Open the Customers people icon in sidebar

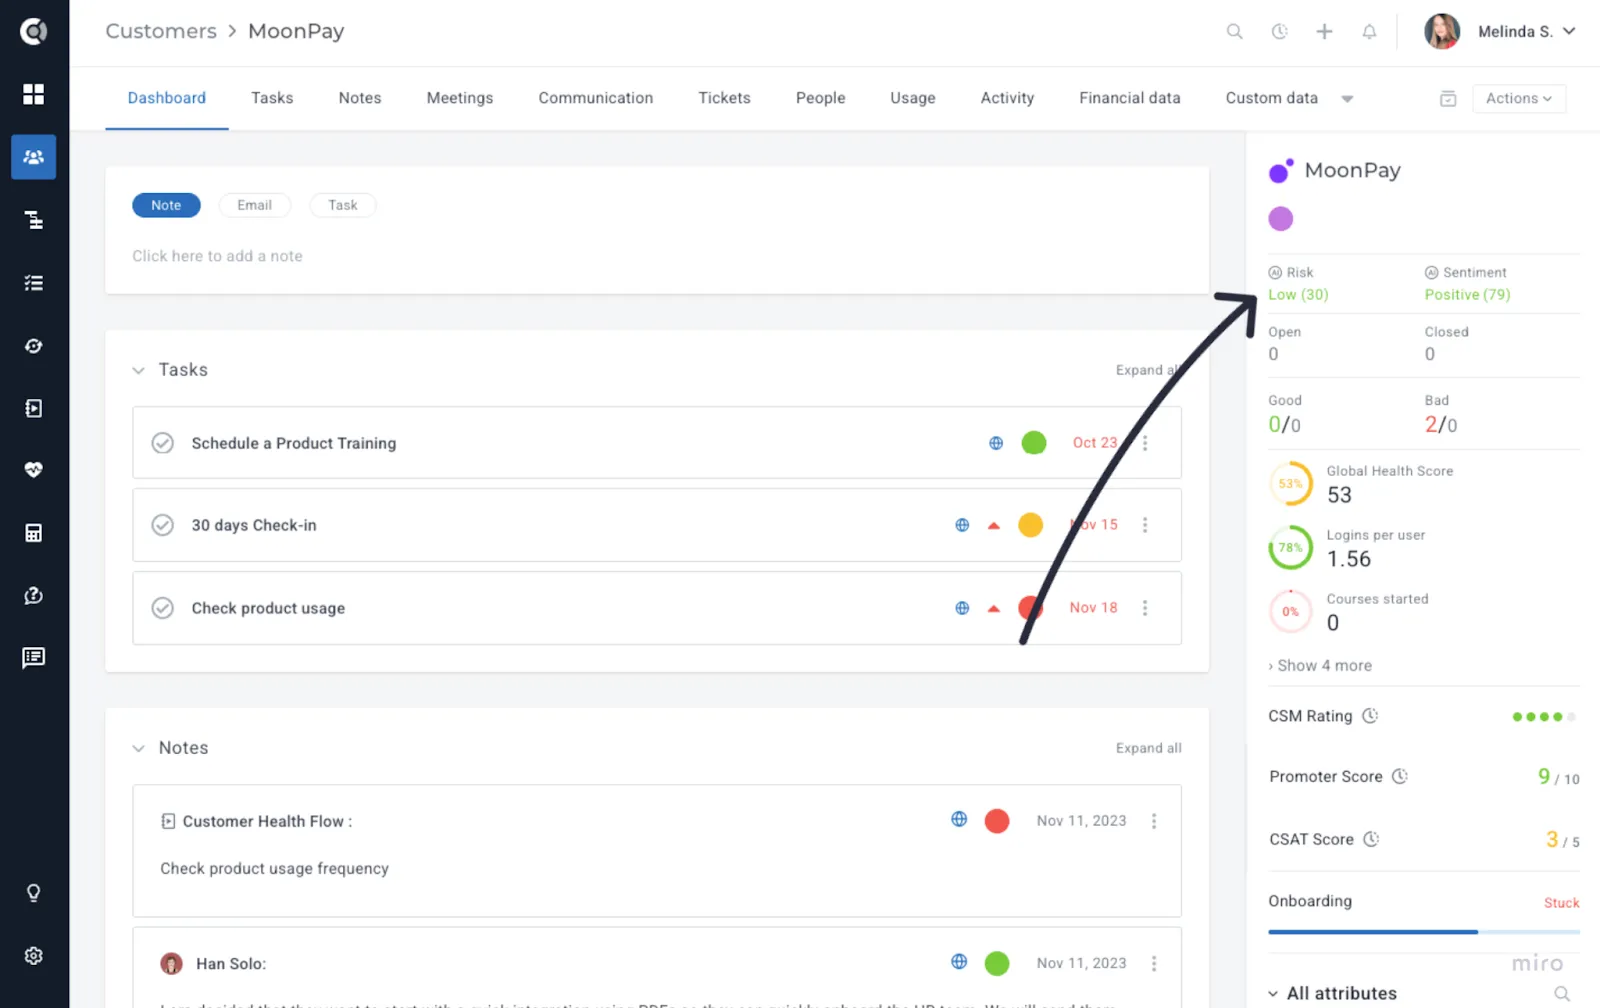(x=33, y=157)
